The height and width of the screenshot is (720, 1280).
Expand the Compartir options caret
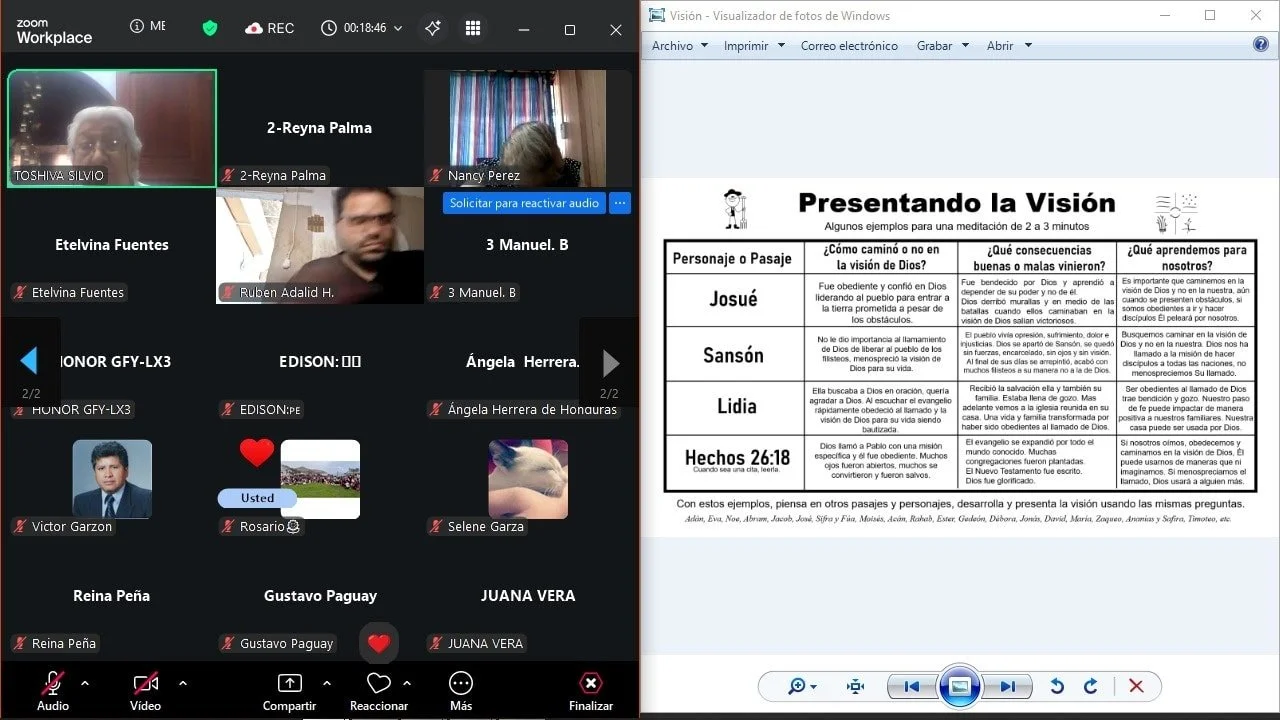pos(327,683)
